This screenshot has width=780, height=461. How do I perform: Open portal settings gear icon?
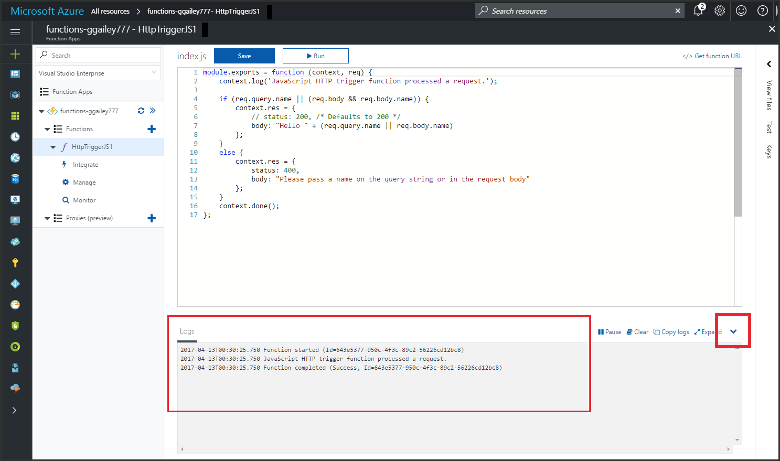coord(720,10)
